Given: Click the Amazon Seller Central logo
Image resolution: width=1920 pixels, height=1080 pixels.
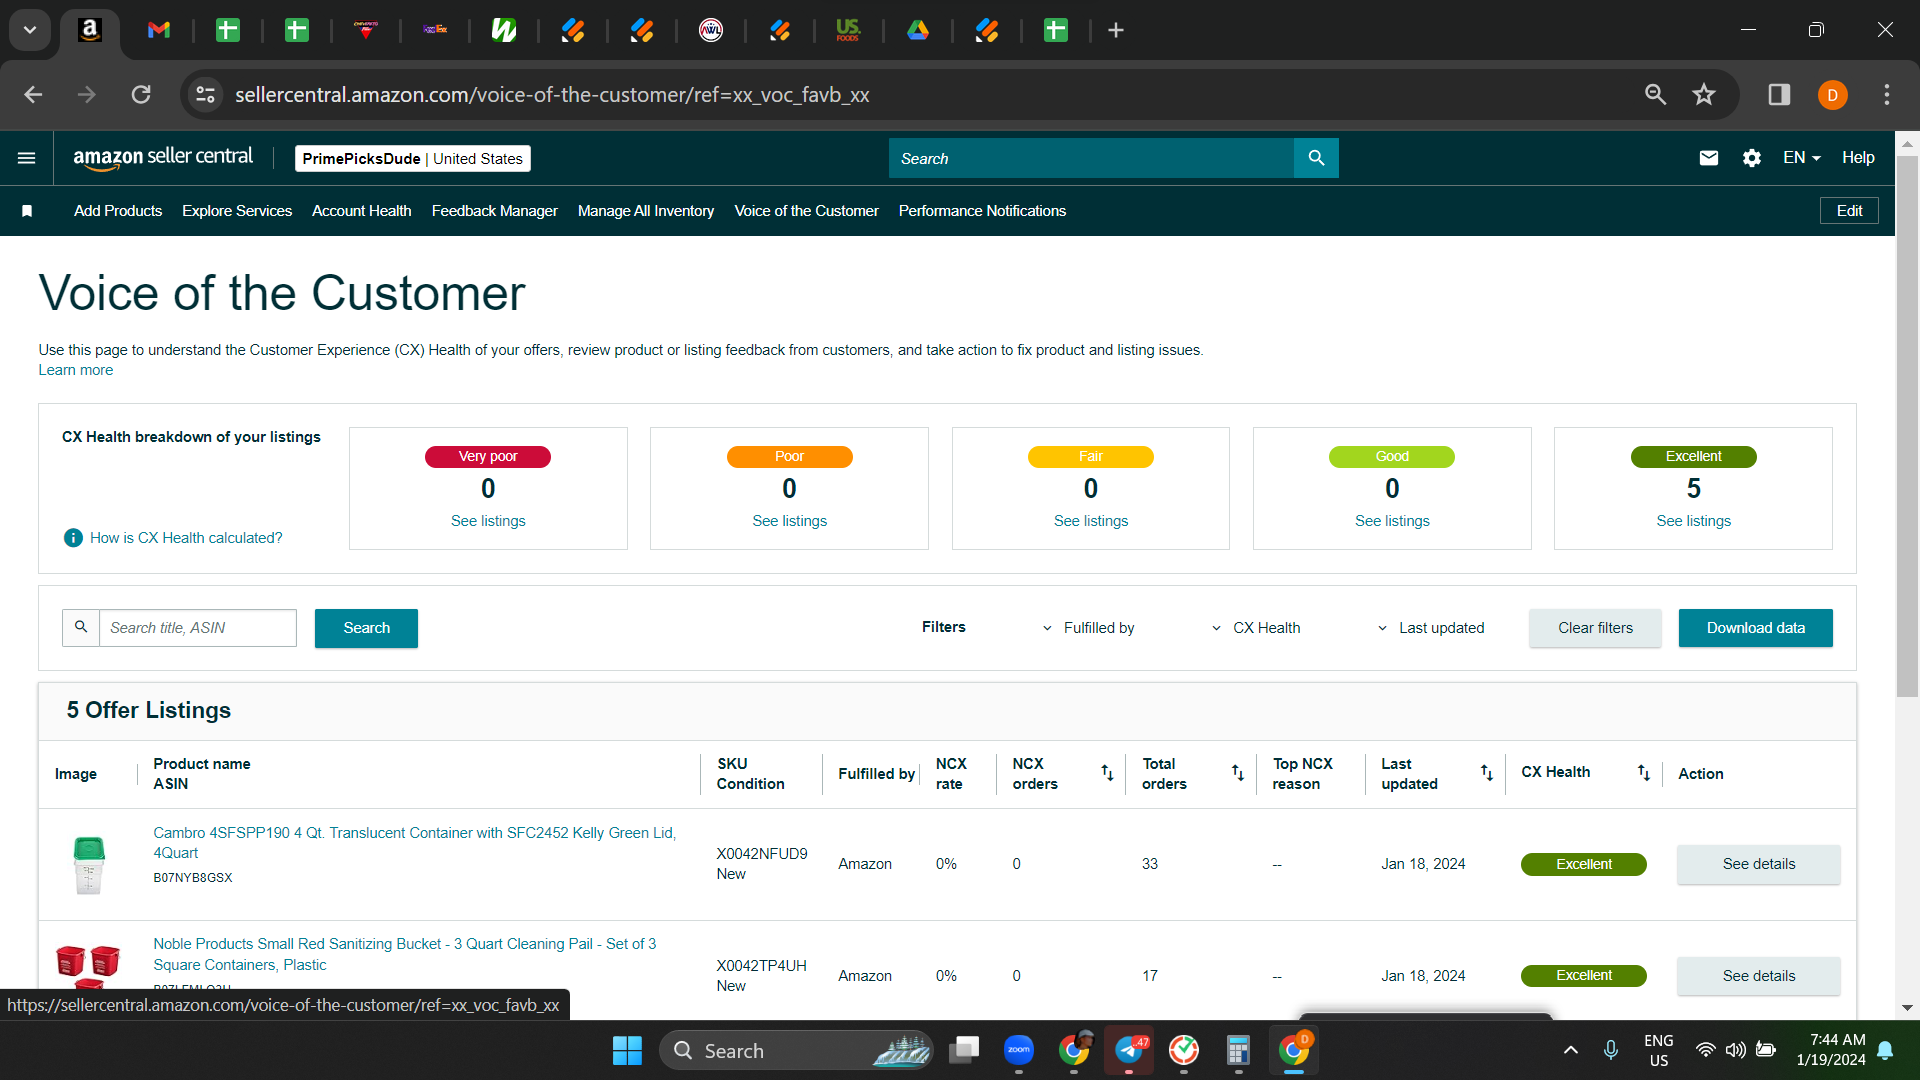Looking at the screenshot, I should (x=163, y=158).
